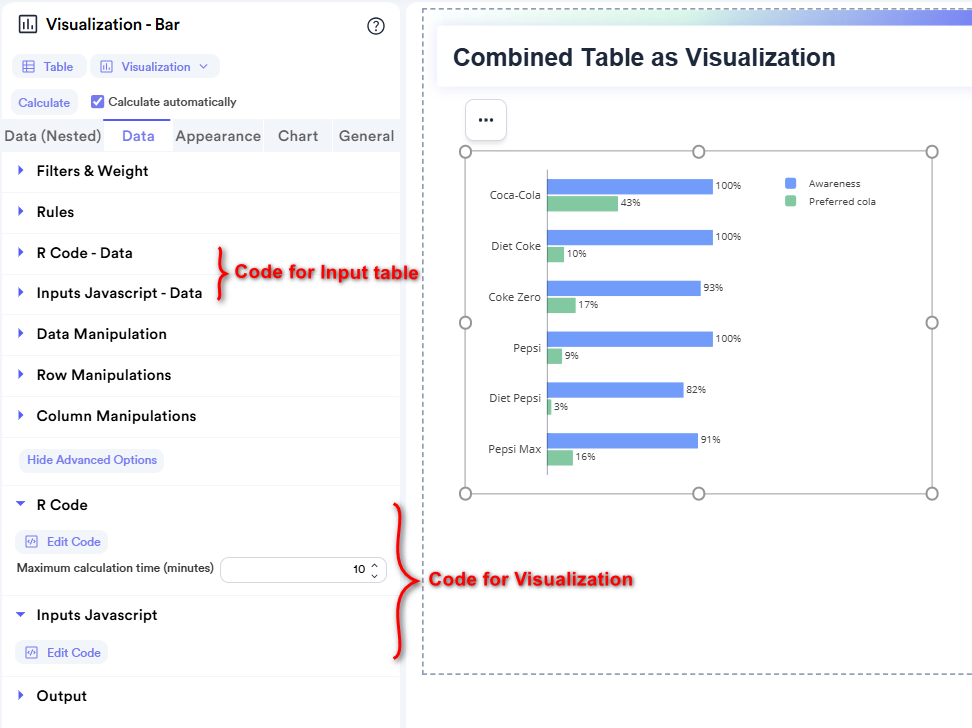Click the bar chart icon beside "Visualization - Bar"

tap(30, 24)
